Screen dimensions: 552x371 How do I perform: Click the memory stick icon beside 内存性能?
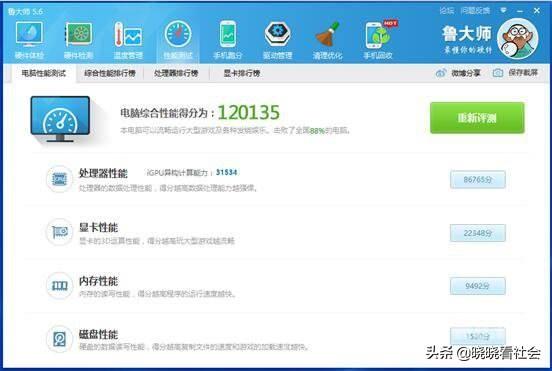59,285
